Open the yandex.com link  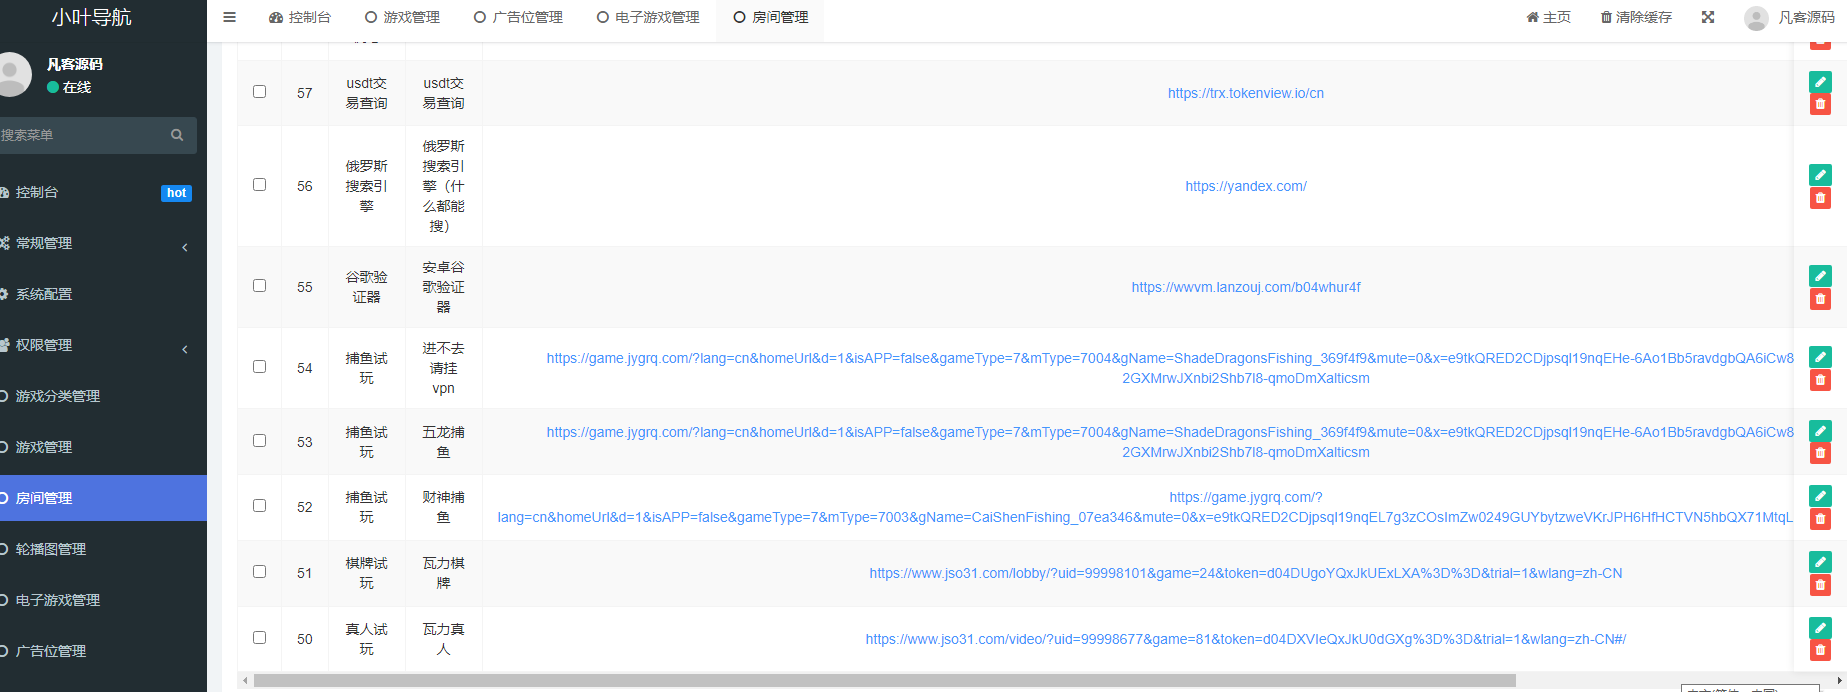tap(1245, 186)
